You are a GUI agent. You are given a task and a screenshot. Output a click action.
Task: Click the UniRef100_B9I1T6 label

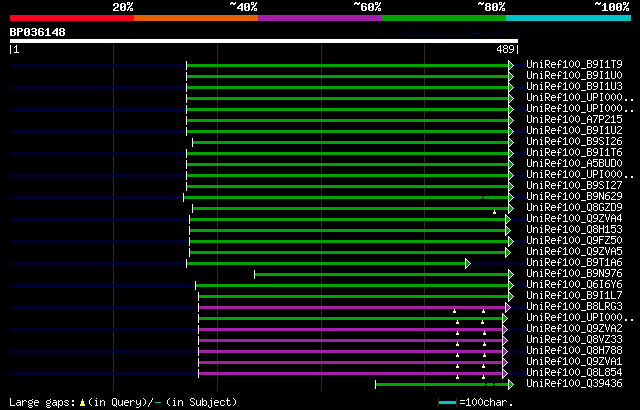[574, 153]
